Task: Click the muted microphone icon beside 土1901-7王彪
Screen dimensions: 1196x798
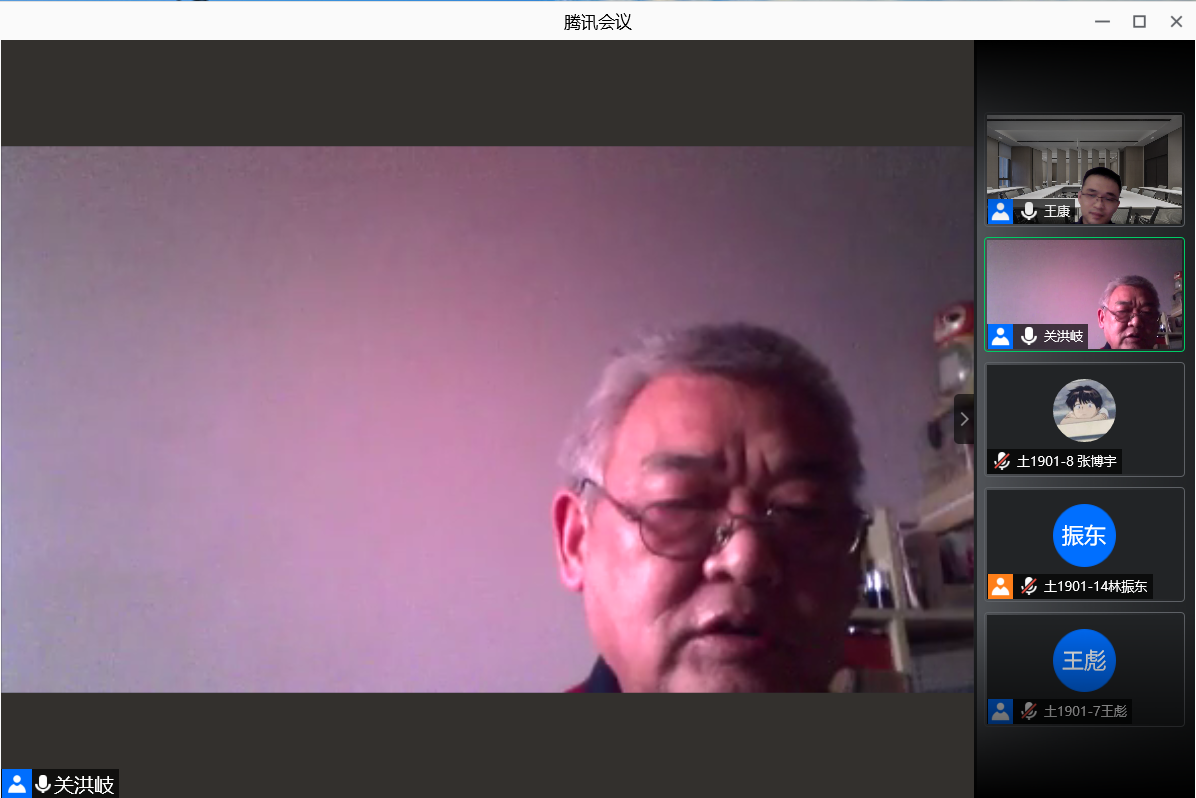Action: click(1028, 711)
